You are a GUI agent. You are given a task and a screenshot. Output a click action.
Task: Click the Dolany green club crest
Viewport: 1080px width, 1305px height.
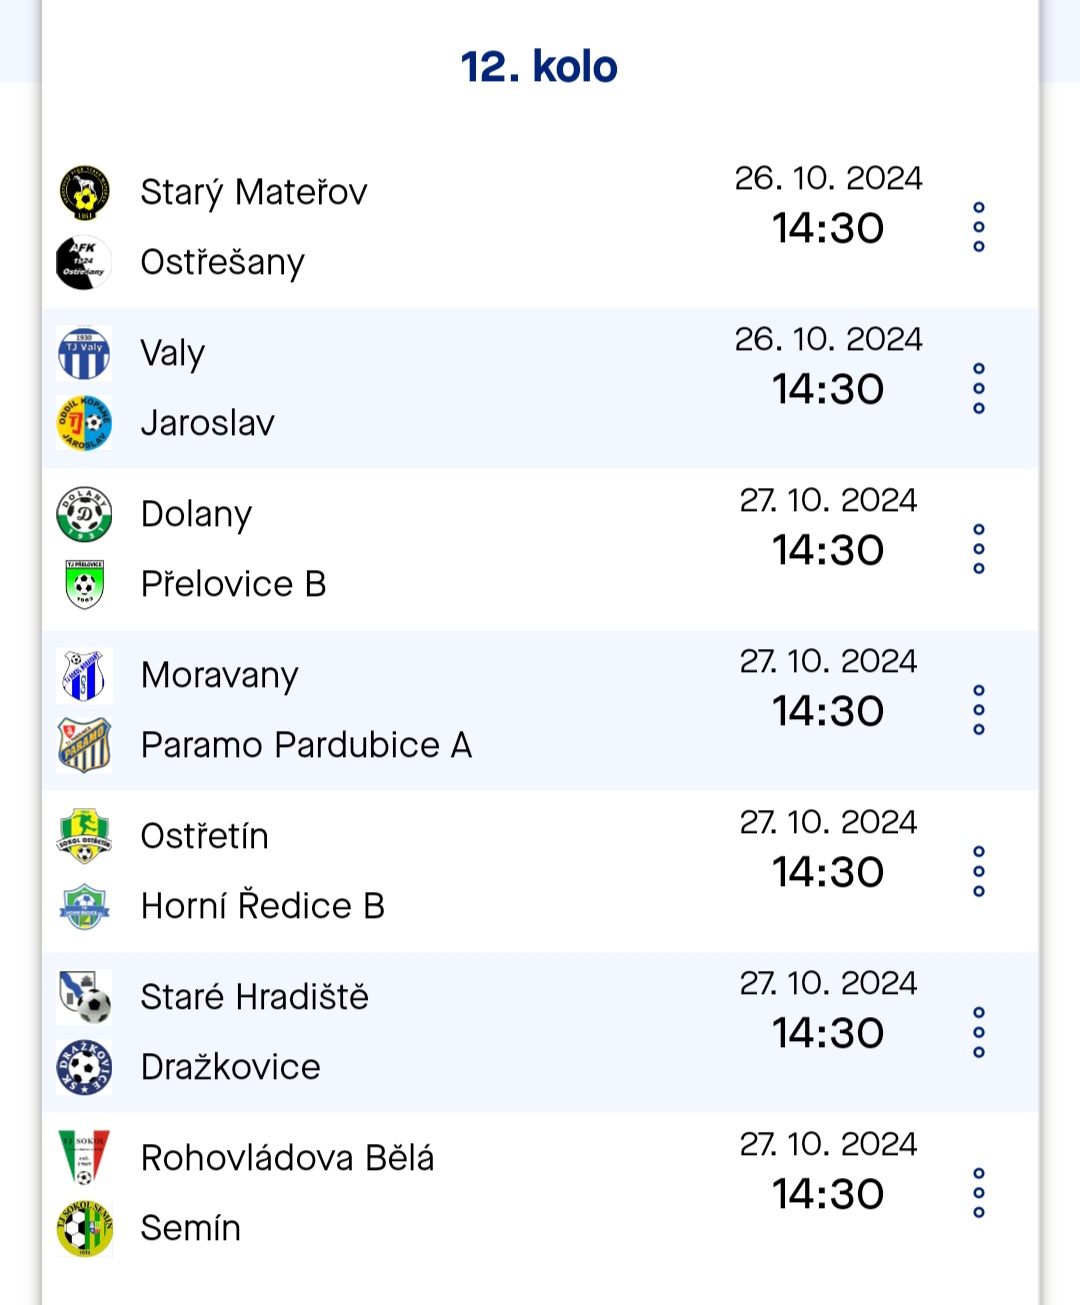click(84, 514)
